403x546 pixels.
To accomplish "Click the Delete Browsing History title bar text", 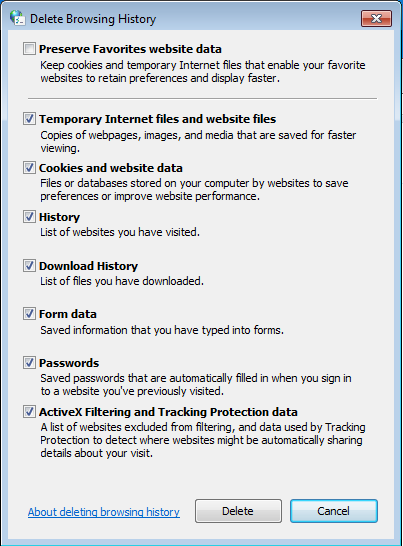I will point(93,19).
